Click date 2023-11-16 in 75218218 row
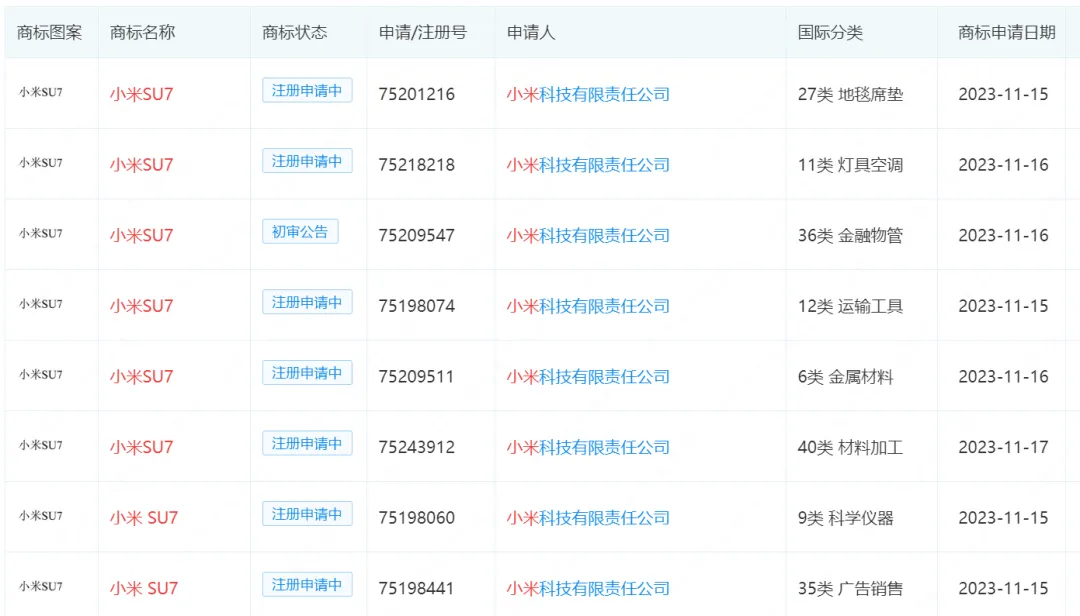This screenshot has width=1080, height=616. point(1004,165)
